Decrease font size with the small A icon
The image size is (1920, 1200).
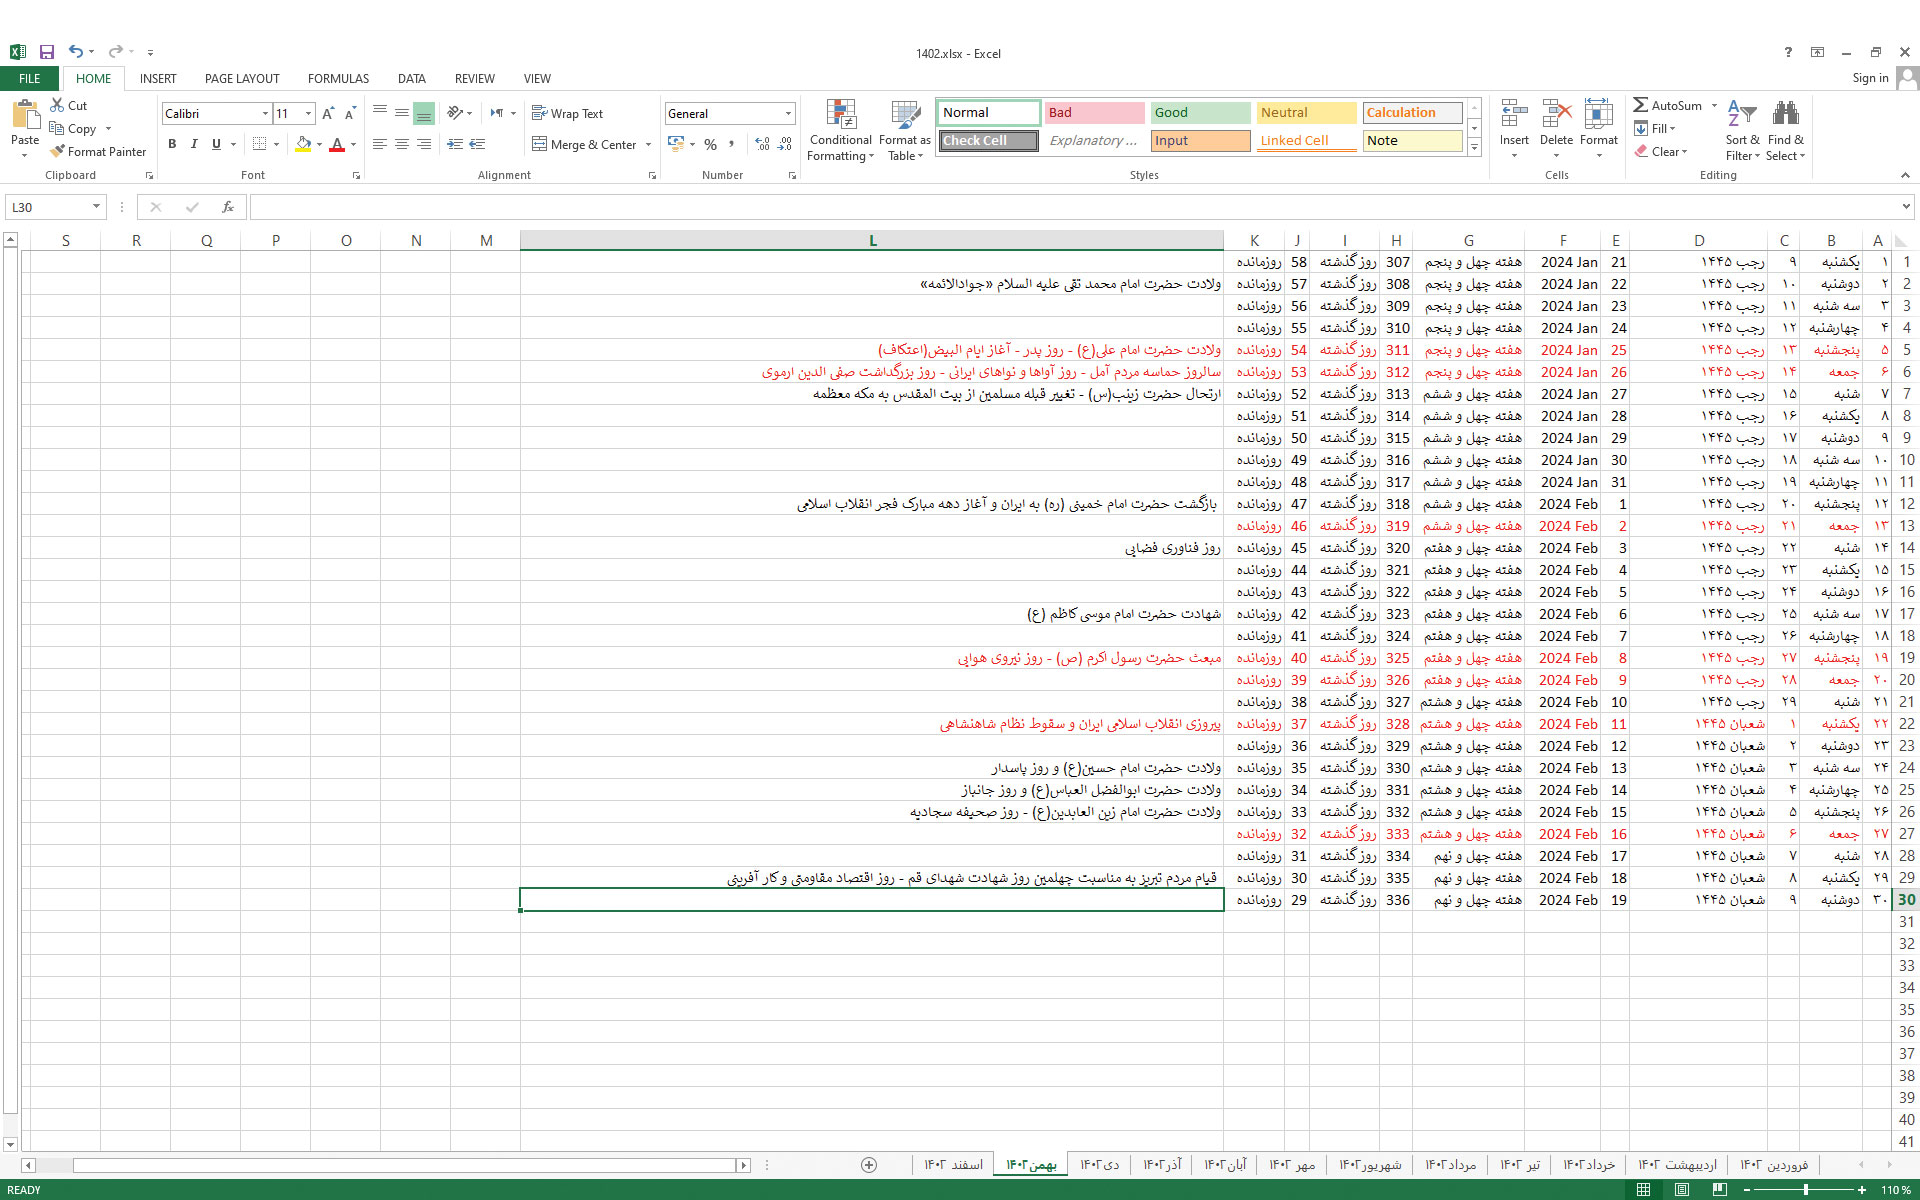click(x=350, y=113)
